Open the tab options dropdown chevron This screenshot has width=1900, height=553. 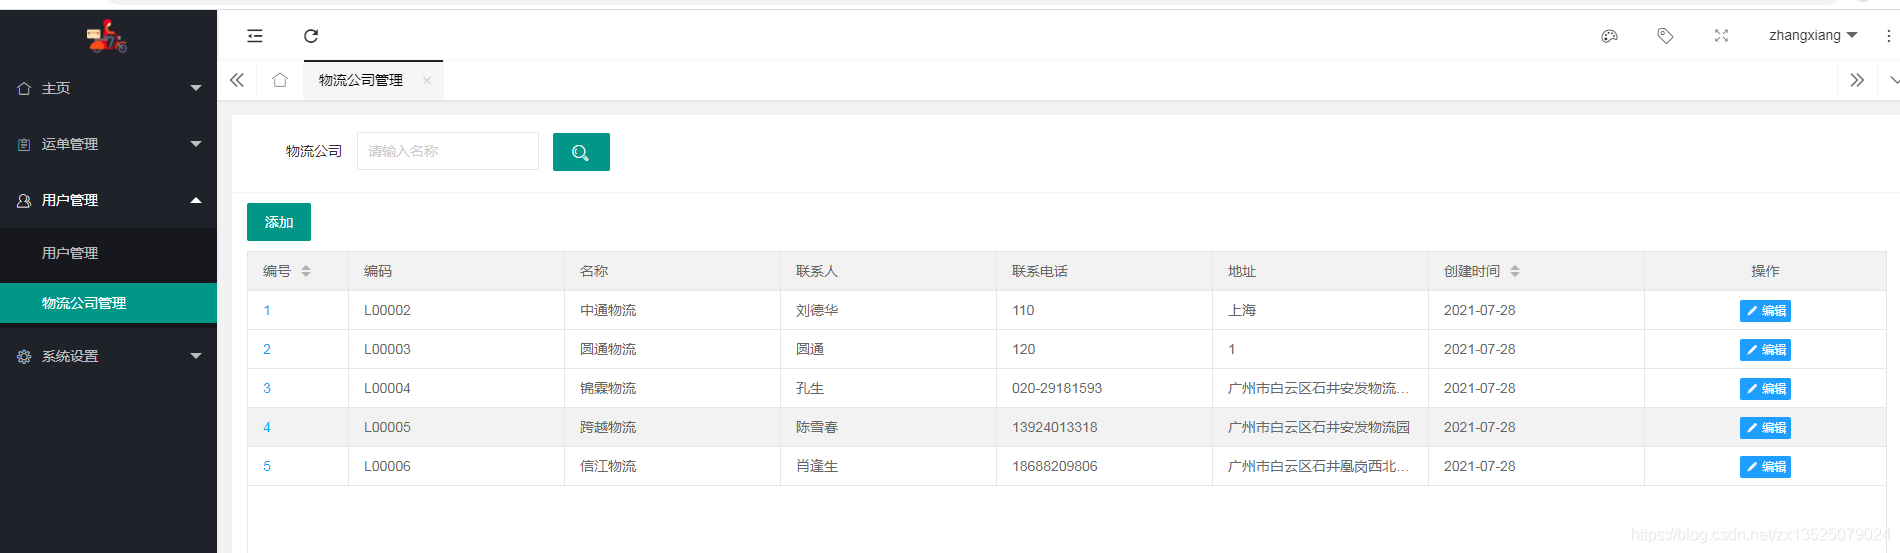[1893, 80]
